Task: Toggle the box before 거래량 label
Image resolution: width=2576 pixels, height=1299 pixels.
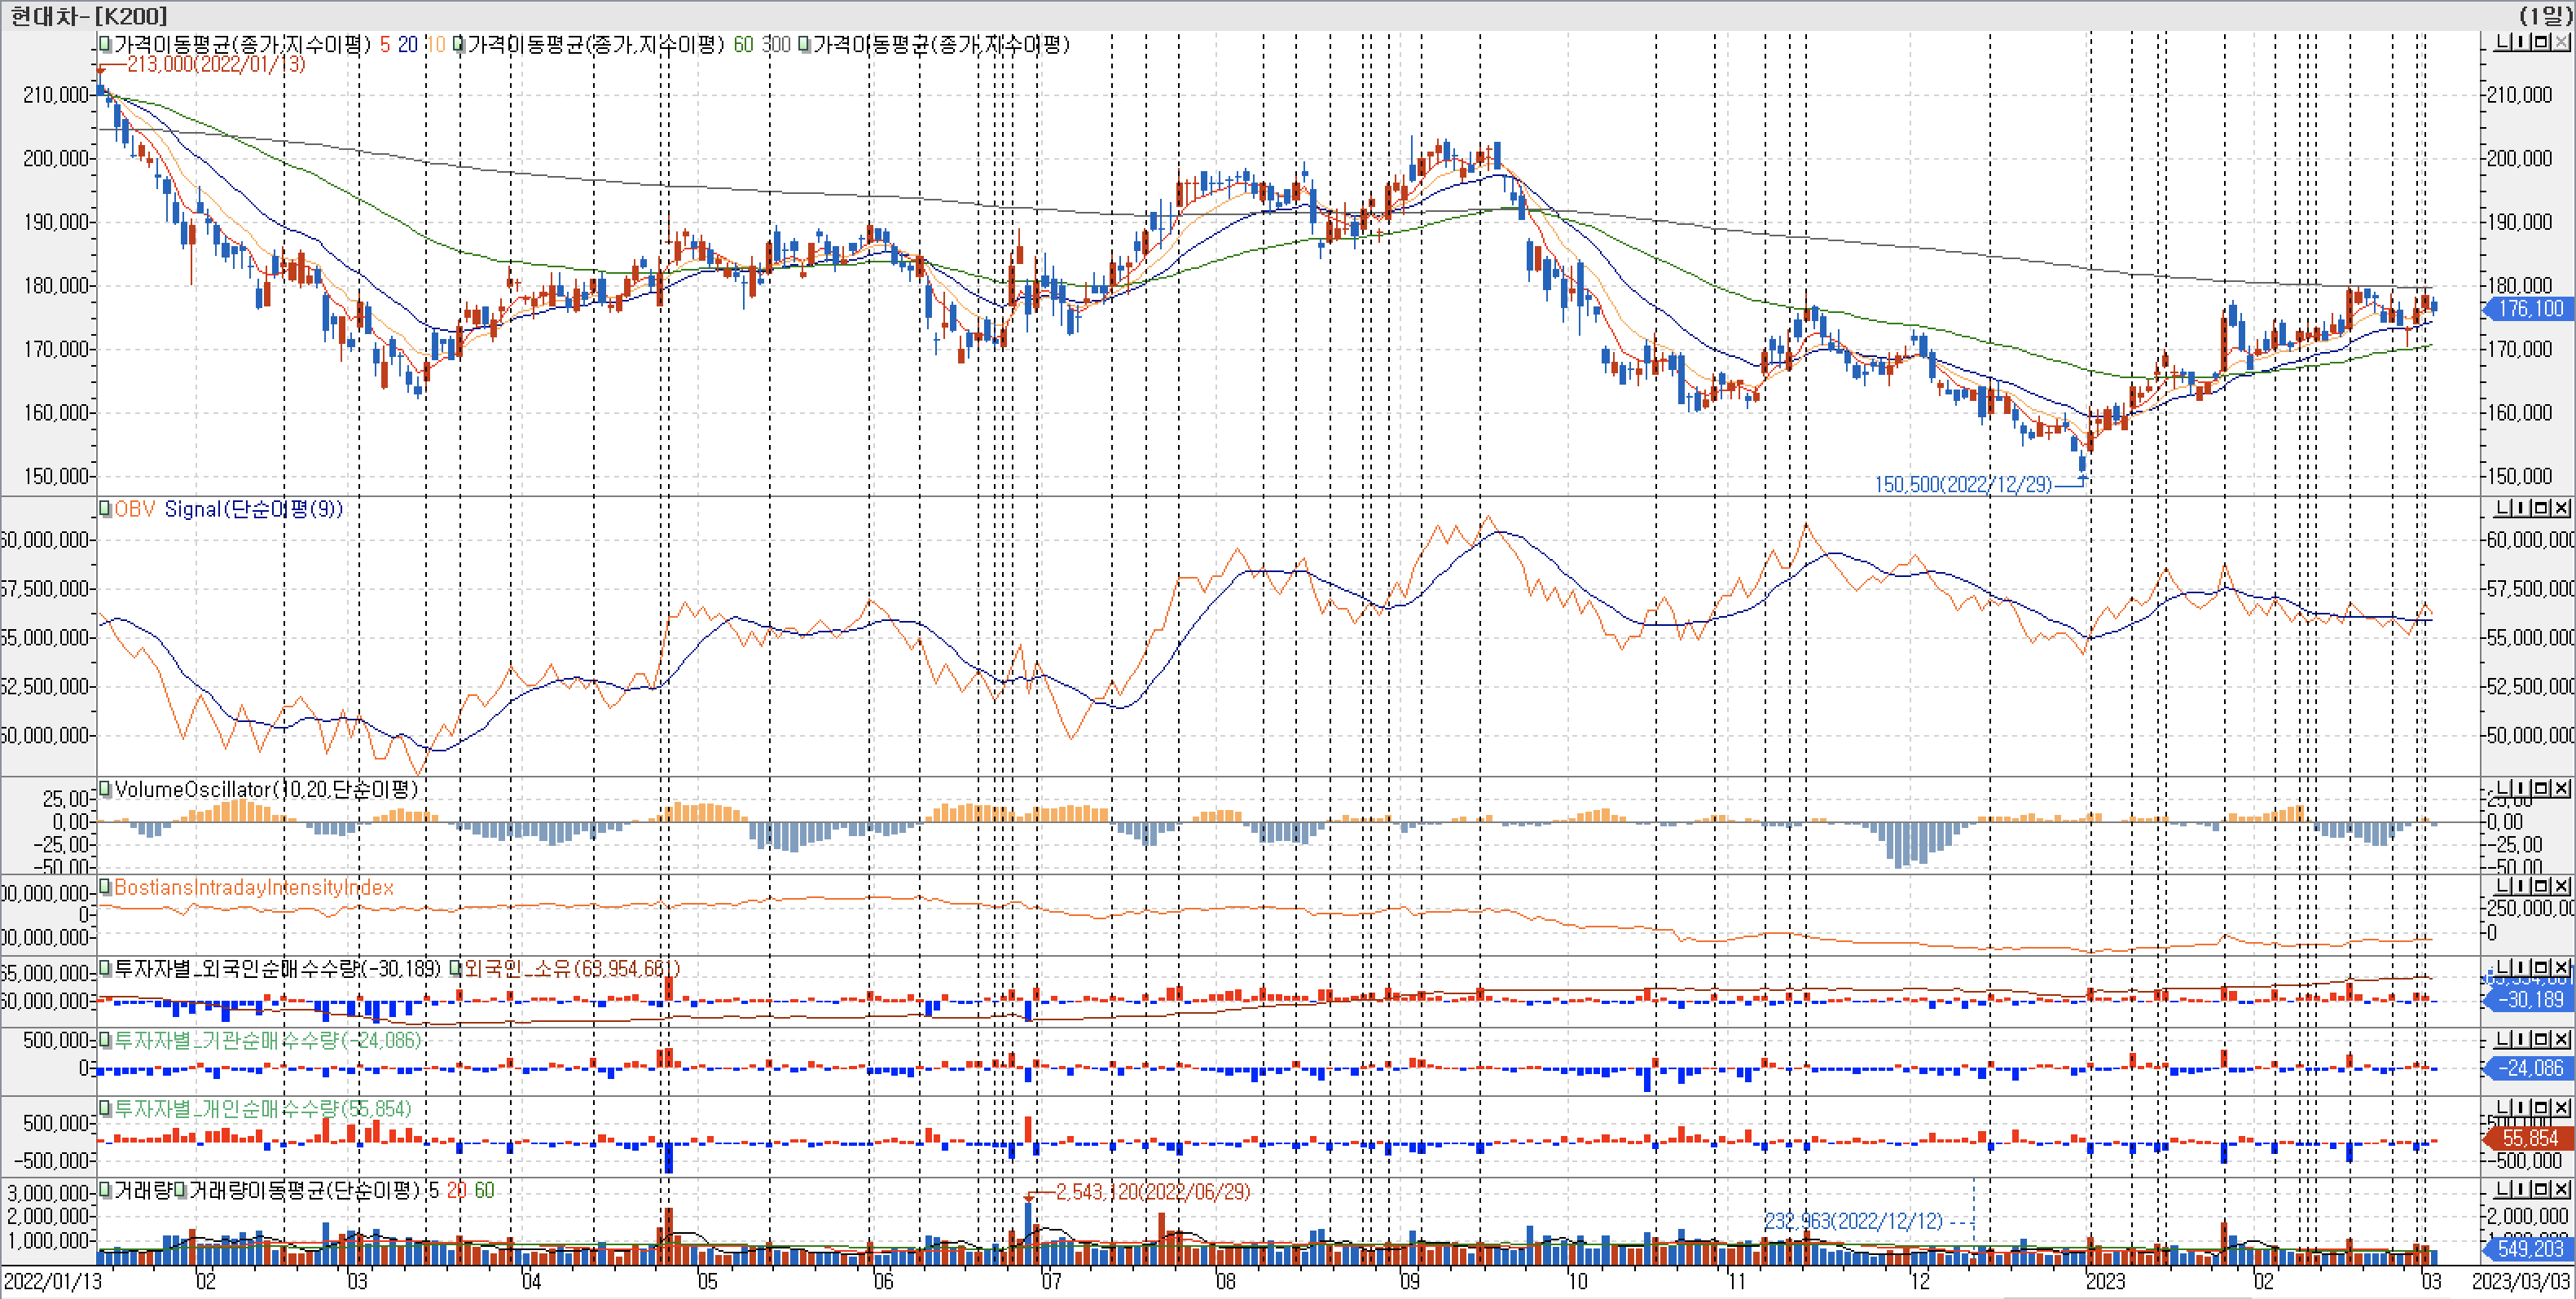Action: coord(105,1190)
